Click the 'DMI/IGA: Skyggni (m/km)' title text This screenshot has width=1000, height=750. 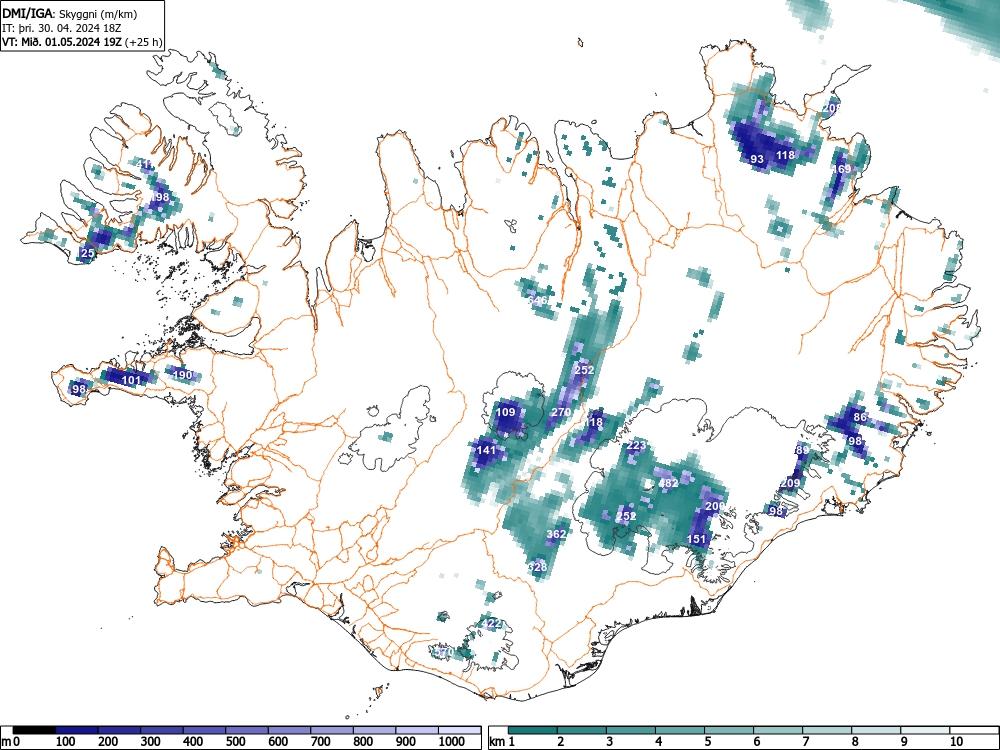click(70, 14)
